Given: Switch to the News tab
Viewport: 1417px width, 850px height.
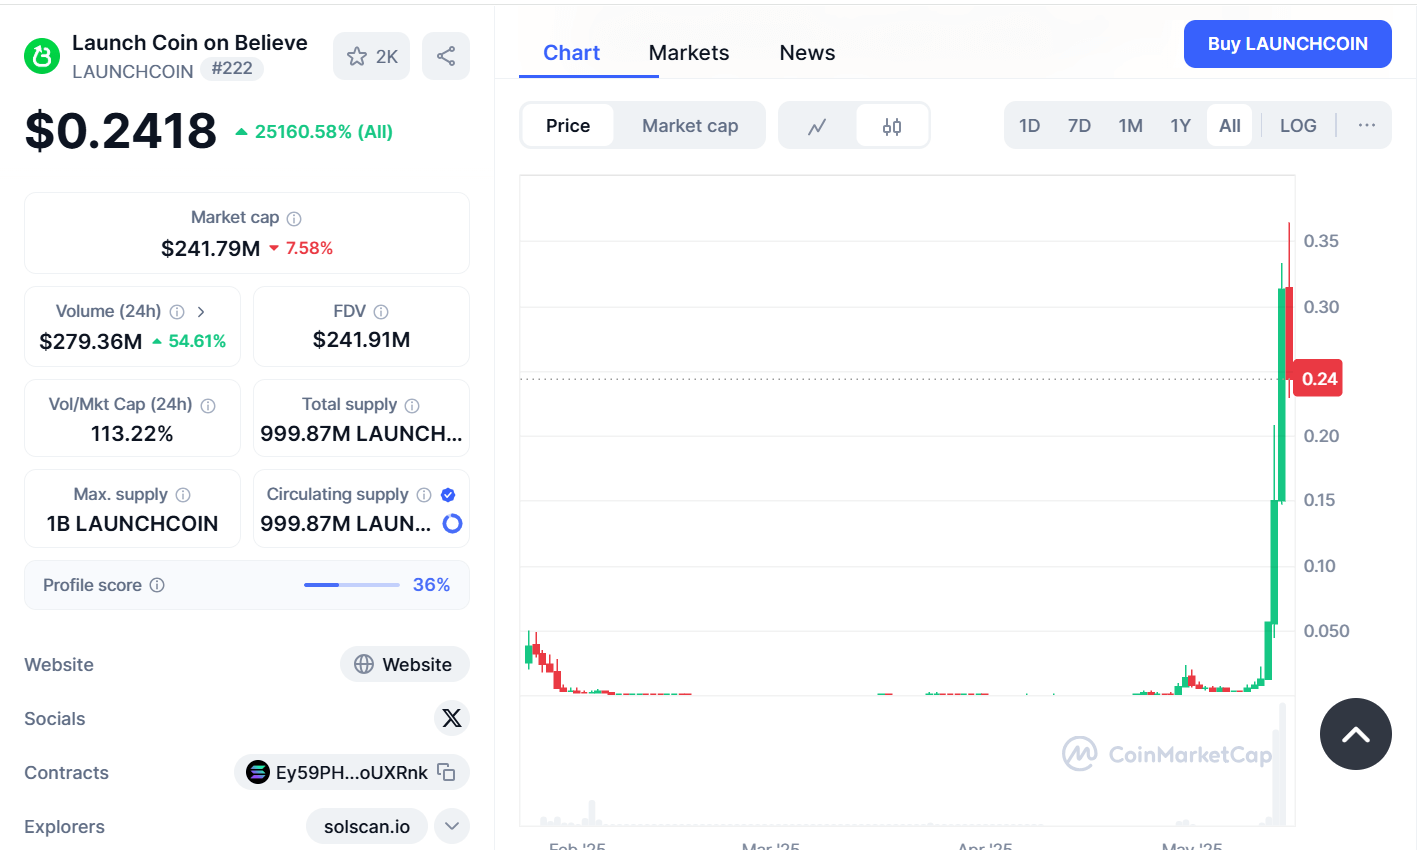Looking at the screenshot, I should [807, 53].
